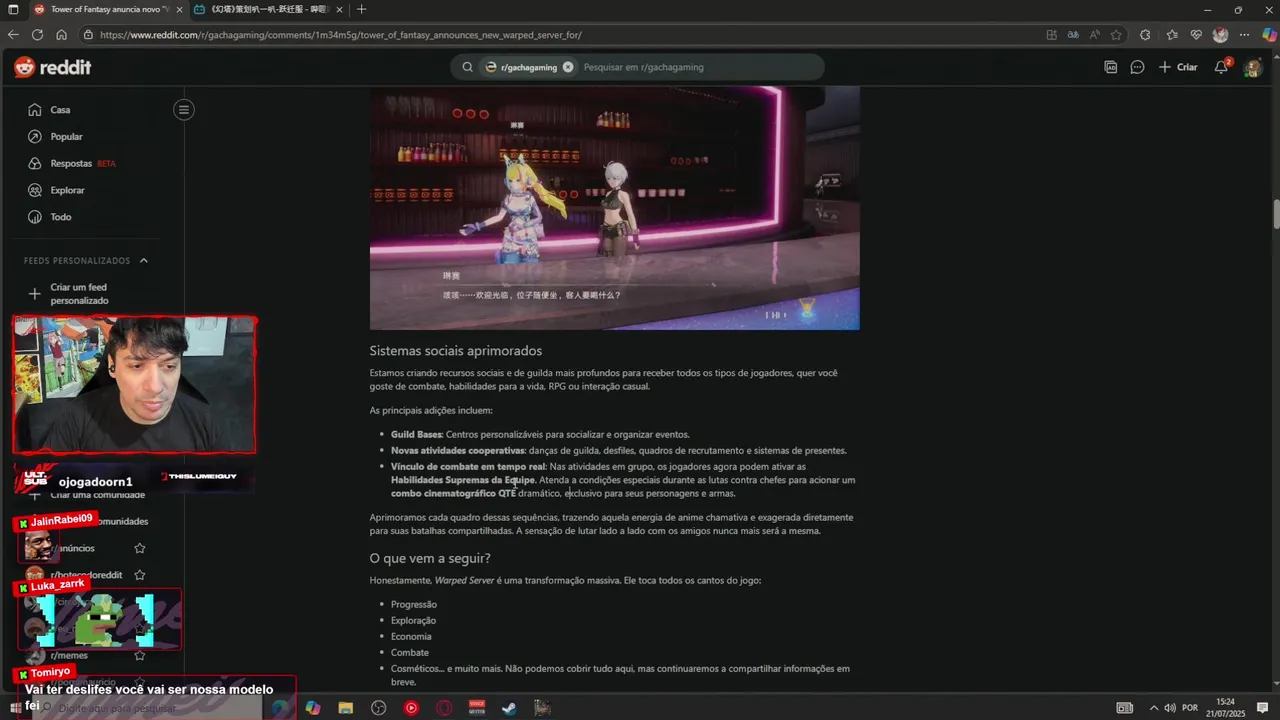Click the Guild Bases bullet text
This screenshot has height=720, width=1280.
(x=540, y=435)
